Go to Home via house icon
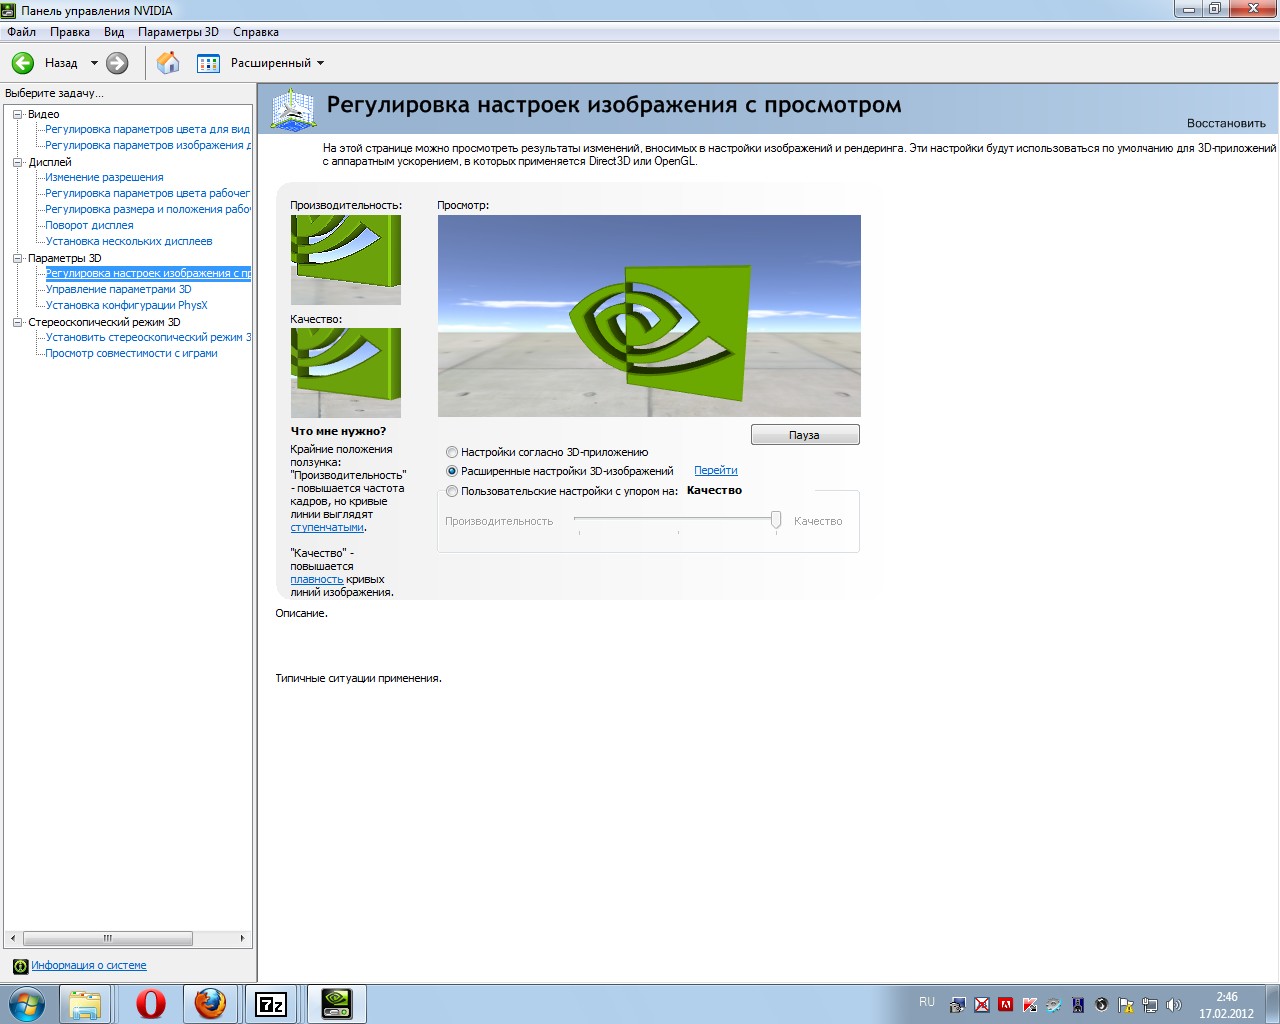 point(168,63)
